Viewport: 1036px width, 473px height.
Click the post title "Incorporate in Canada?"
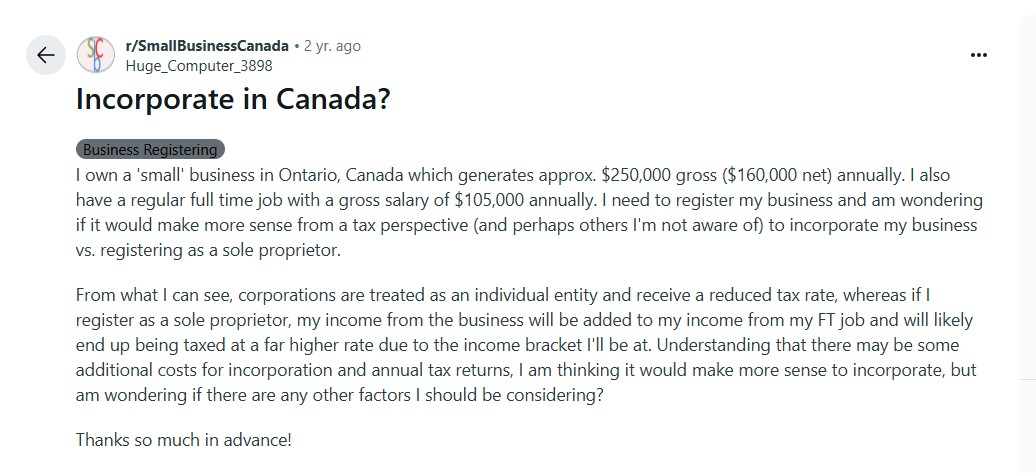[232, 100]
